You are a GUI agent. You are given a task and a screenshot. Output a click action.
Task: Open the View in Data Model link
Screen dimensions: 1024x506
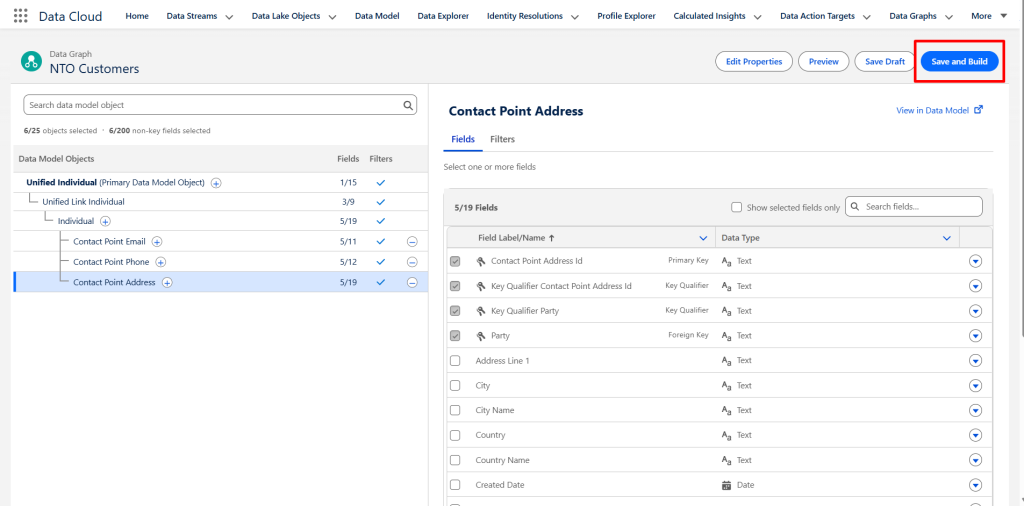(x=933, y=110)
